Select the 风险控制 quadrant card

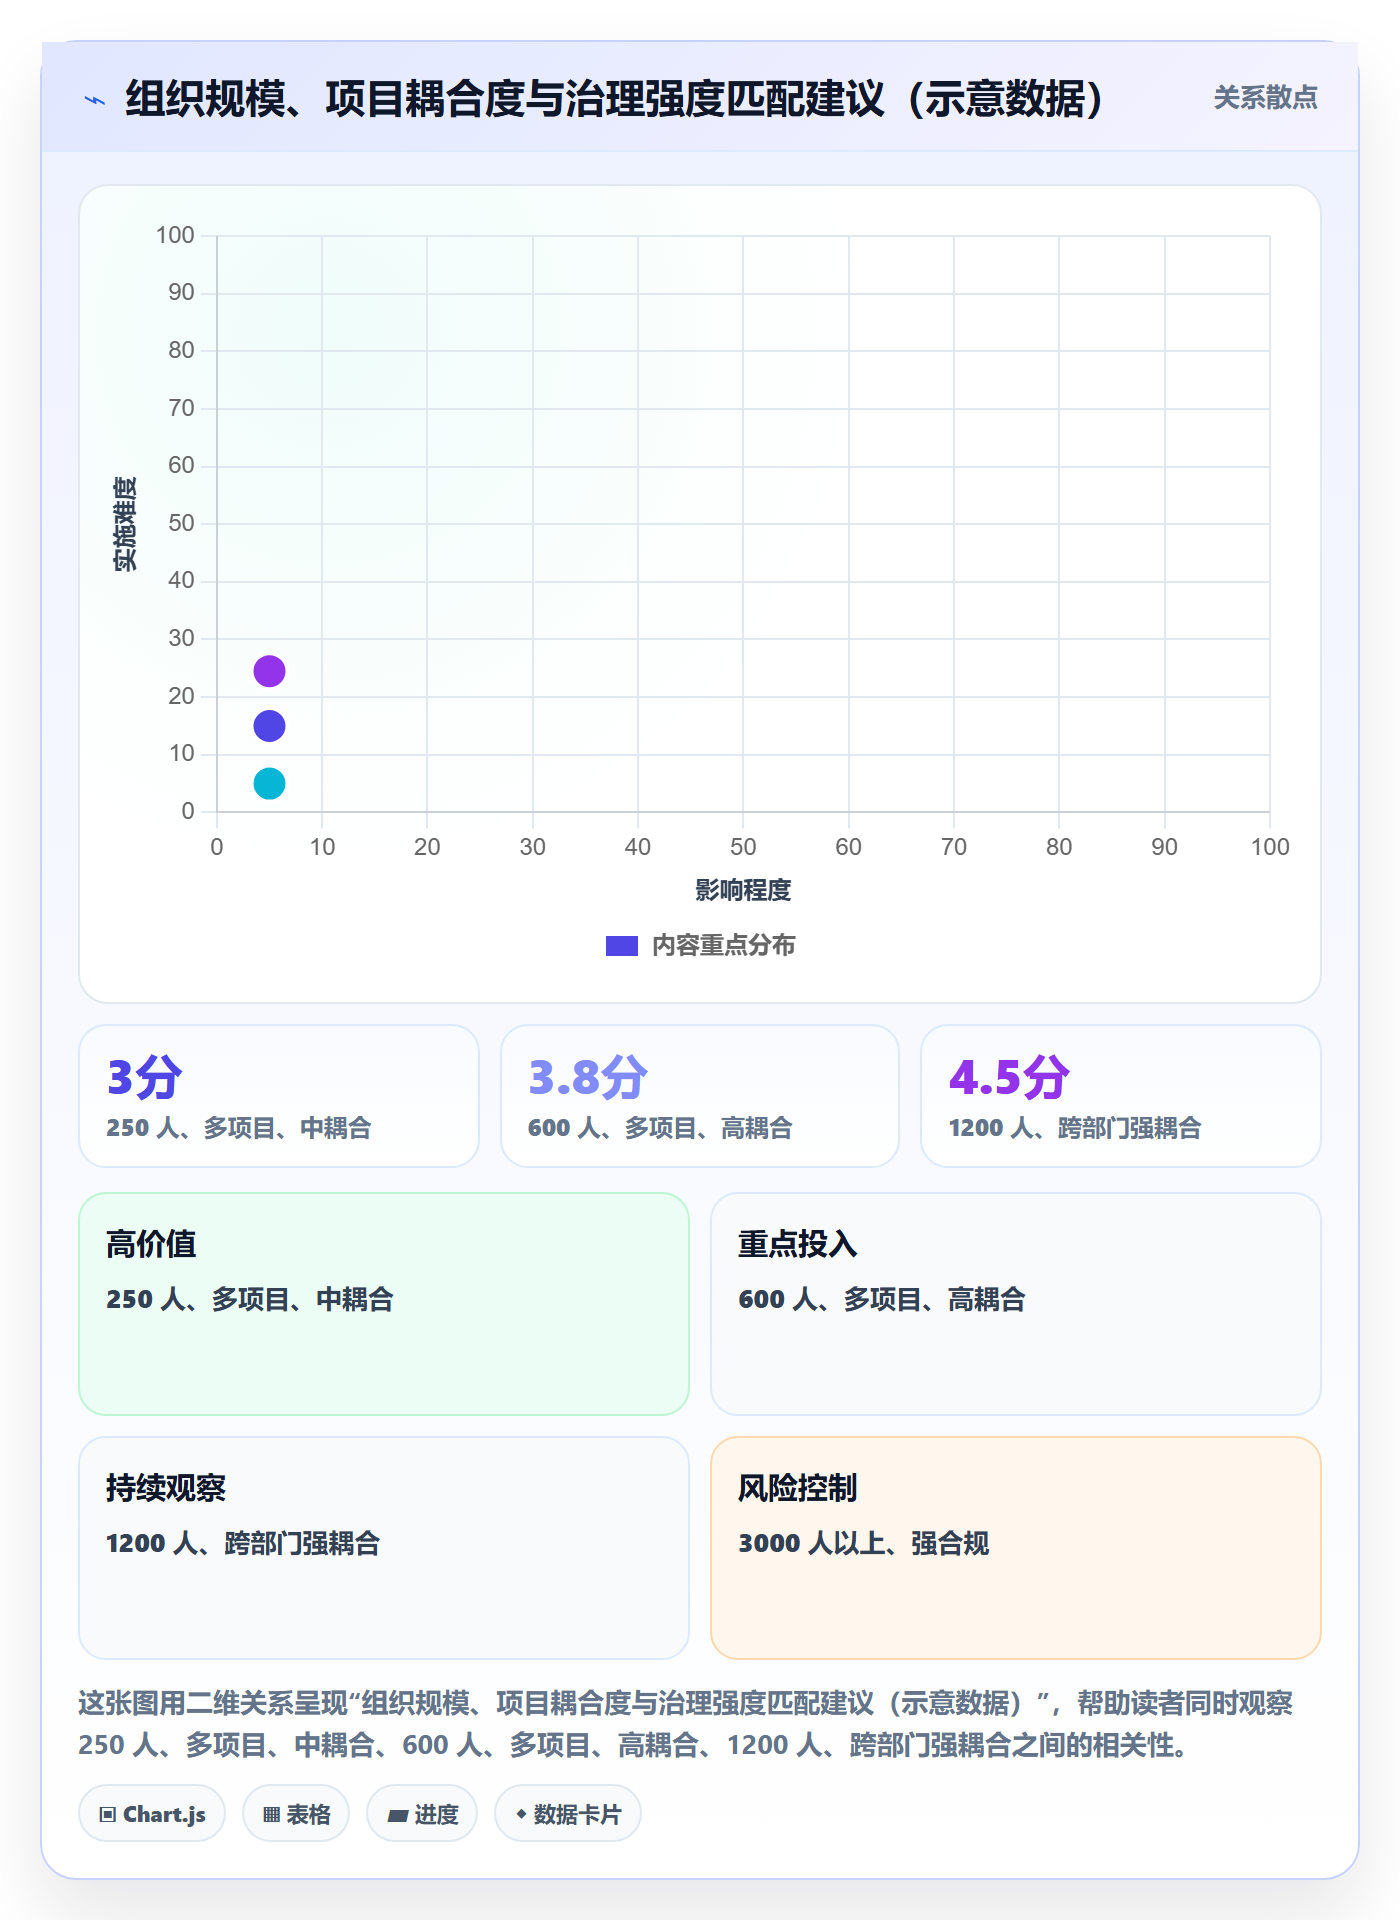[x=1016, y=1548]
